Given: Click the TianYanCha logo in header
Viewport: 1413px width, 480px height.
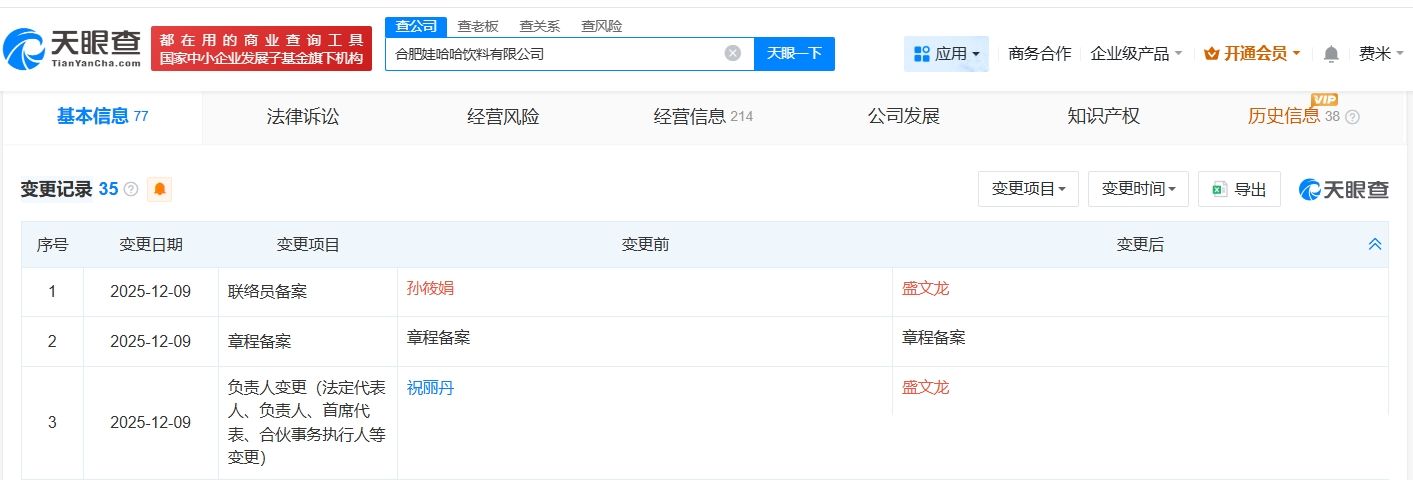Looking at the screenshot, I should 72,48.
